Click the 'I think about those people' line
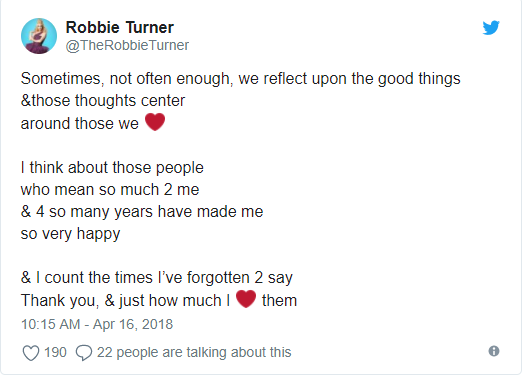Screen dimensions: 522x376 click(112, 167)
